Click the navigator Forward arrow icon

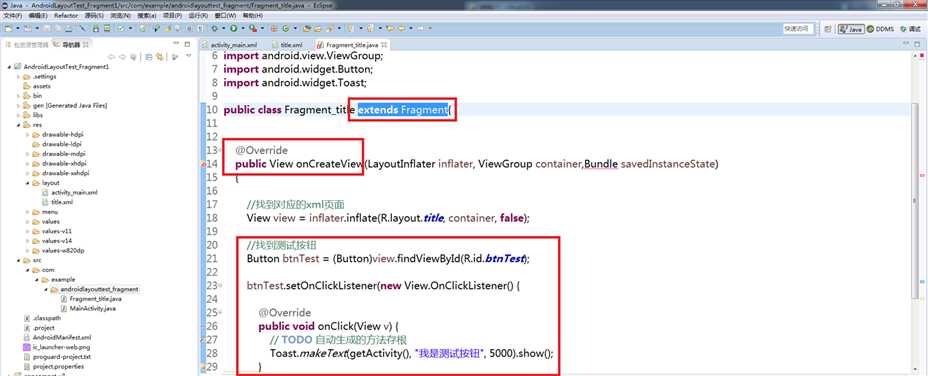tap(122, 57)
